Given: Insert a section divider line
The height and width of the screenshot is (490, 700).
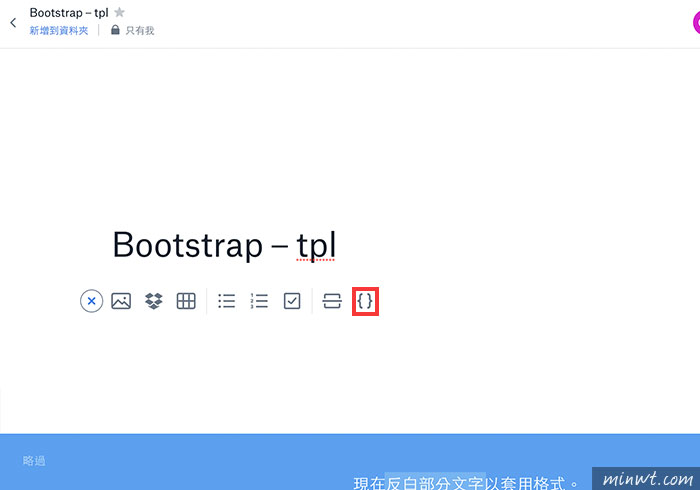Looking at the screenshot, I should click(332, 301).
